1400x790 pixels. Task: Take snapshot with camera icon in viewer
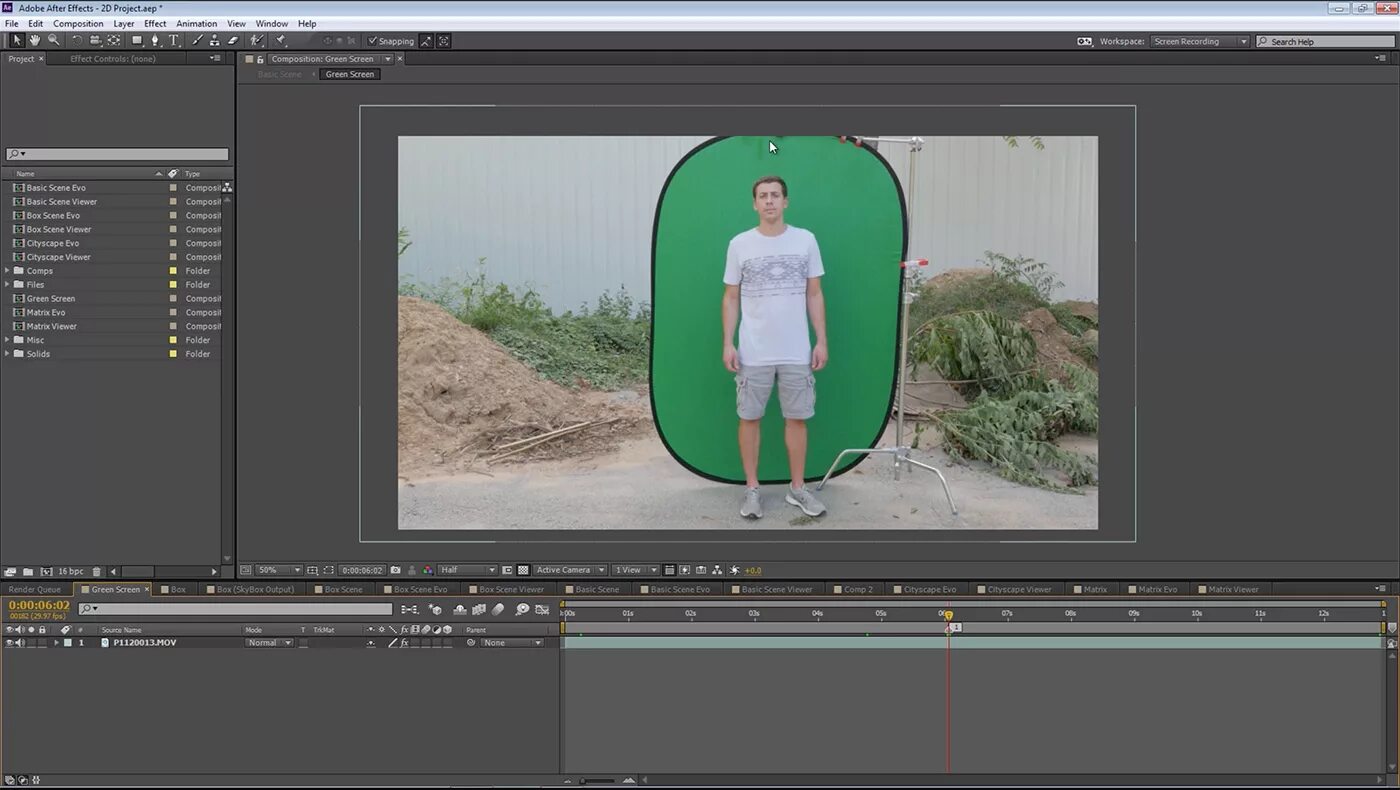coord(395,570)
